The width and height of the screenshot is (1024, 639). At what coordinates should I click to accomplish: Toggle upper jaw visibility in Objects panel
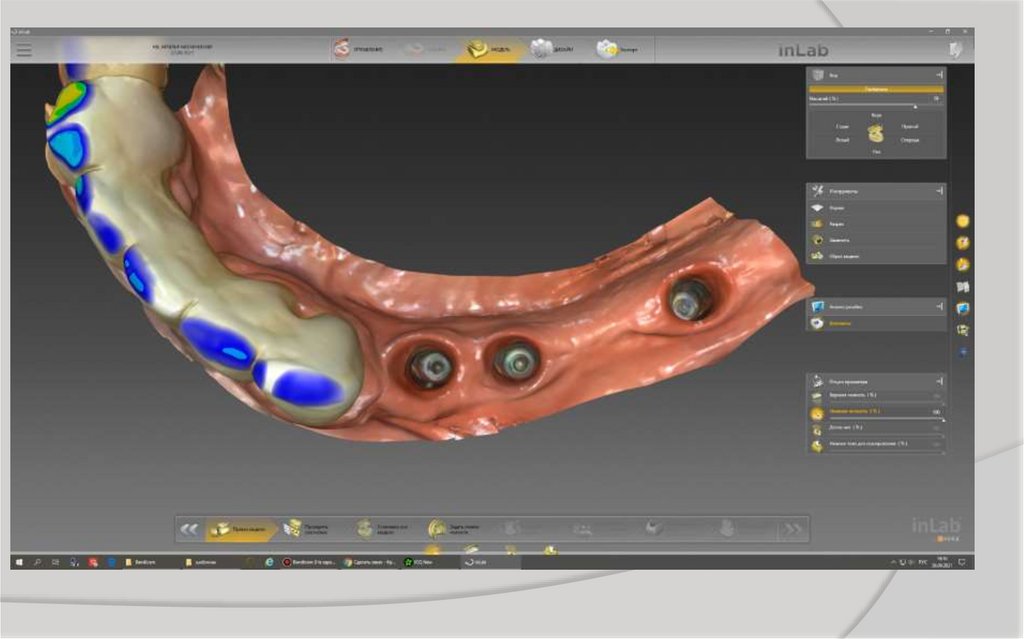coord(818,396)
